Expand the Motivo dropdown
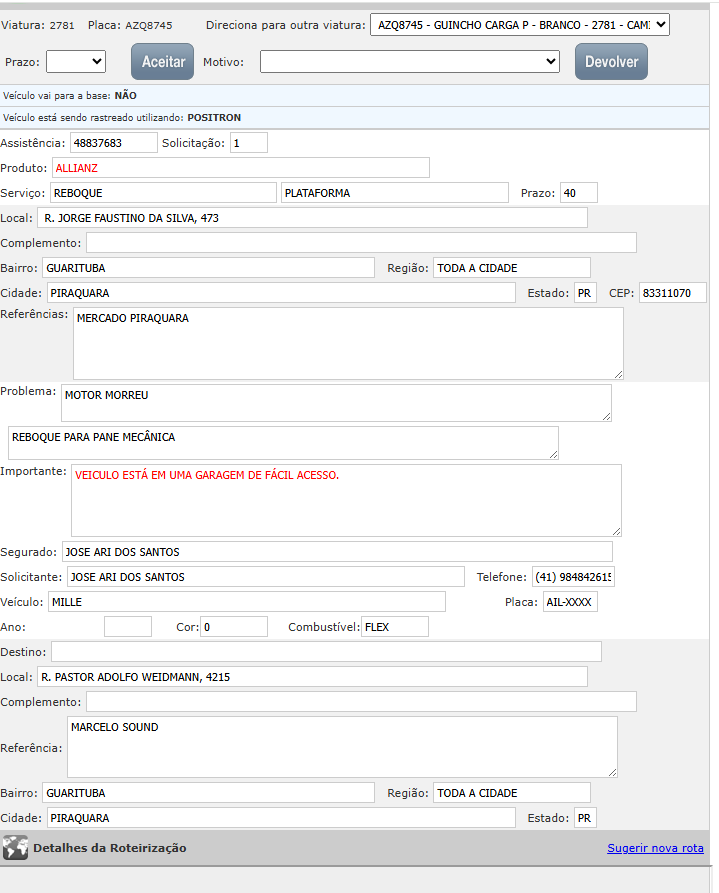This screenshot has width=719, height=893. pyautogui.click(x=409, y=62)
